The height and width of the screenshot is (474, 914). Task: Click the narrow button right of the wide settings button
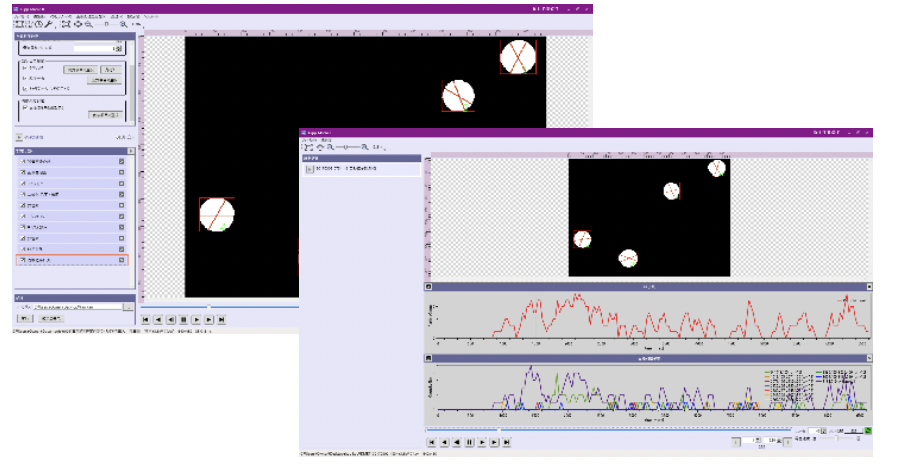pyautogui.click(x=111, y=70)
